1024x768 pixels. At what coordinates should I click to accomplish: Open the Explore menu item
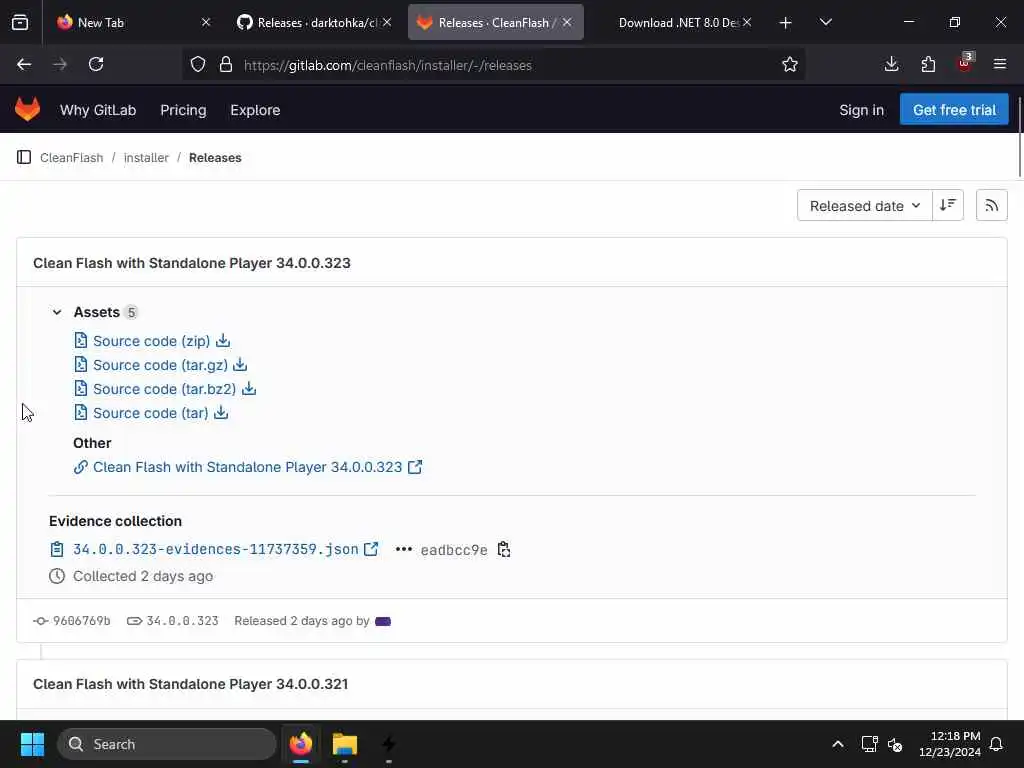[x=255, y=110]
